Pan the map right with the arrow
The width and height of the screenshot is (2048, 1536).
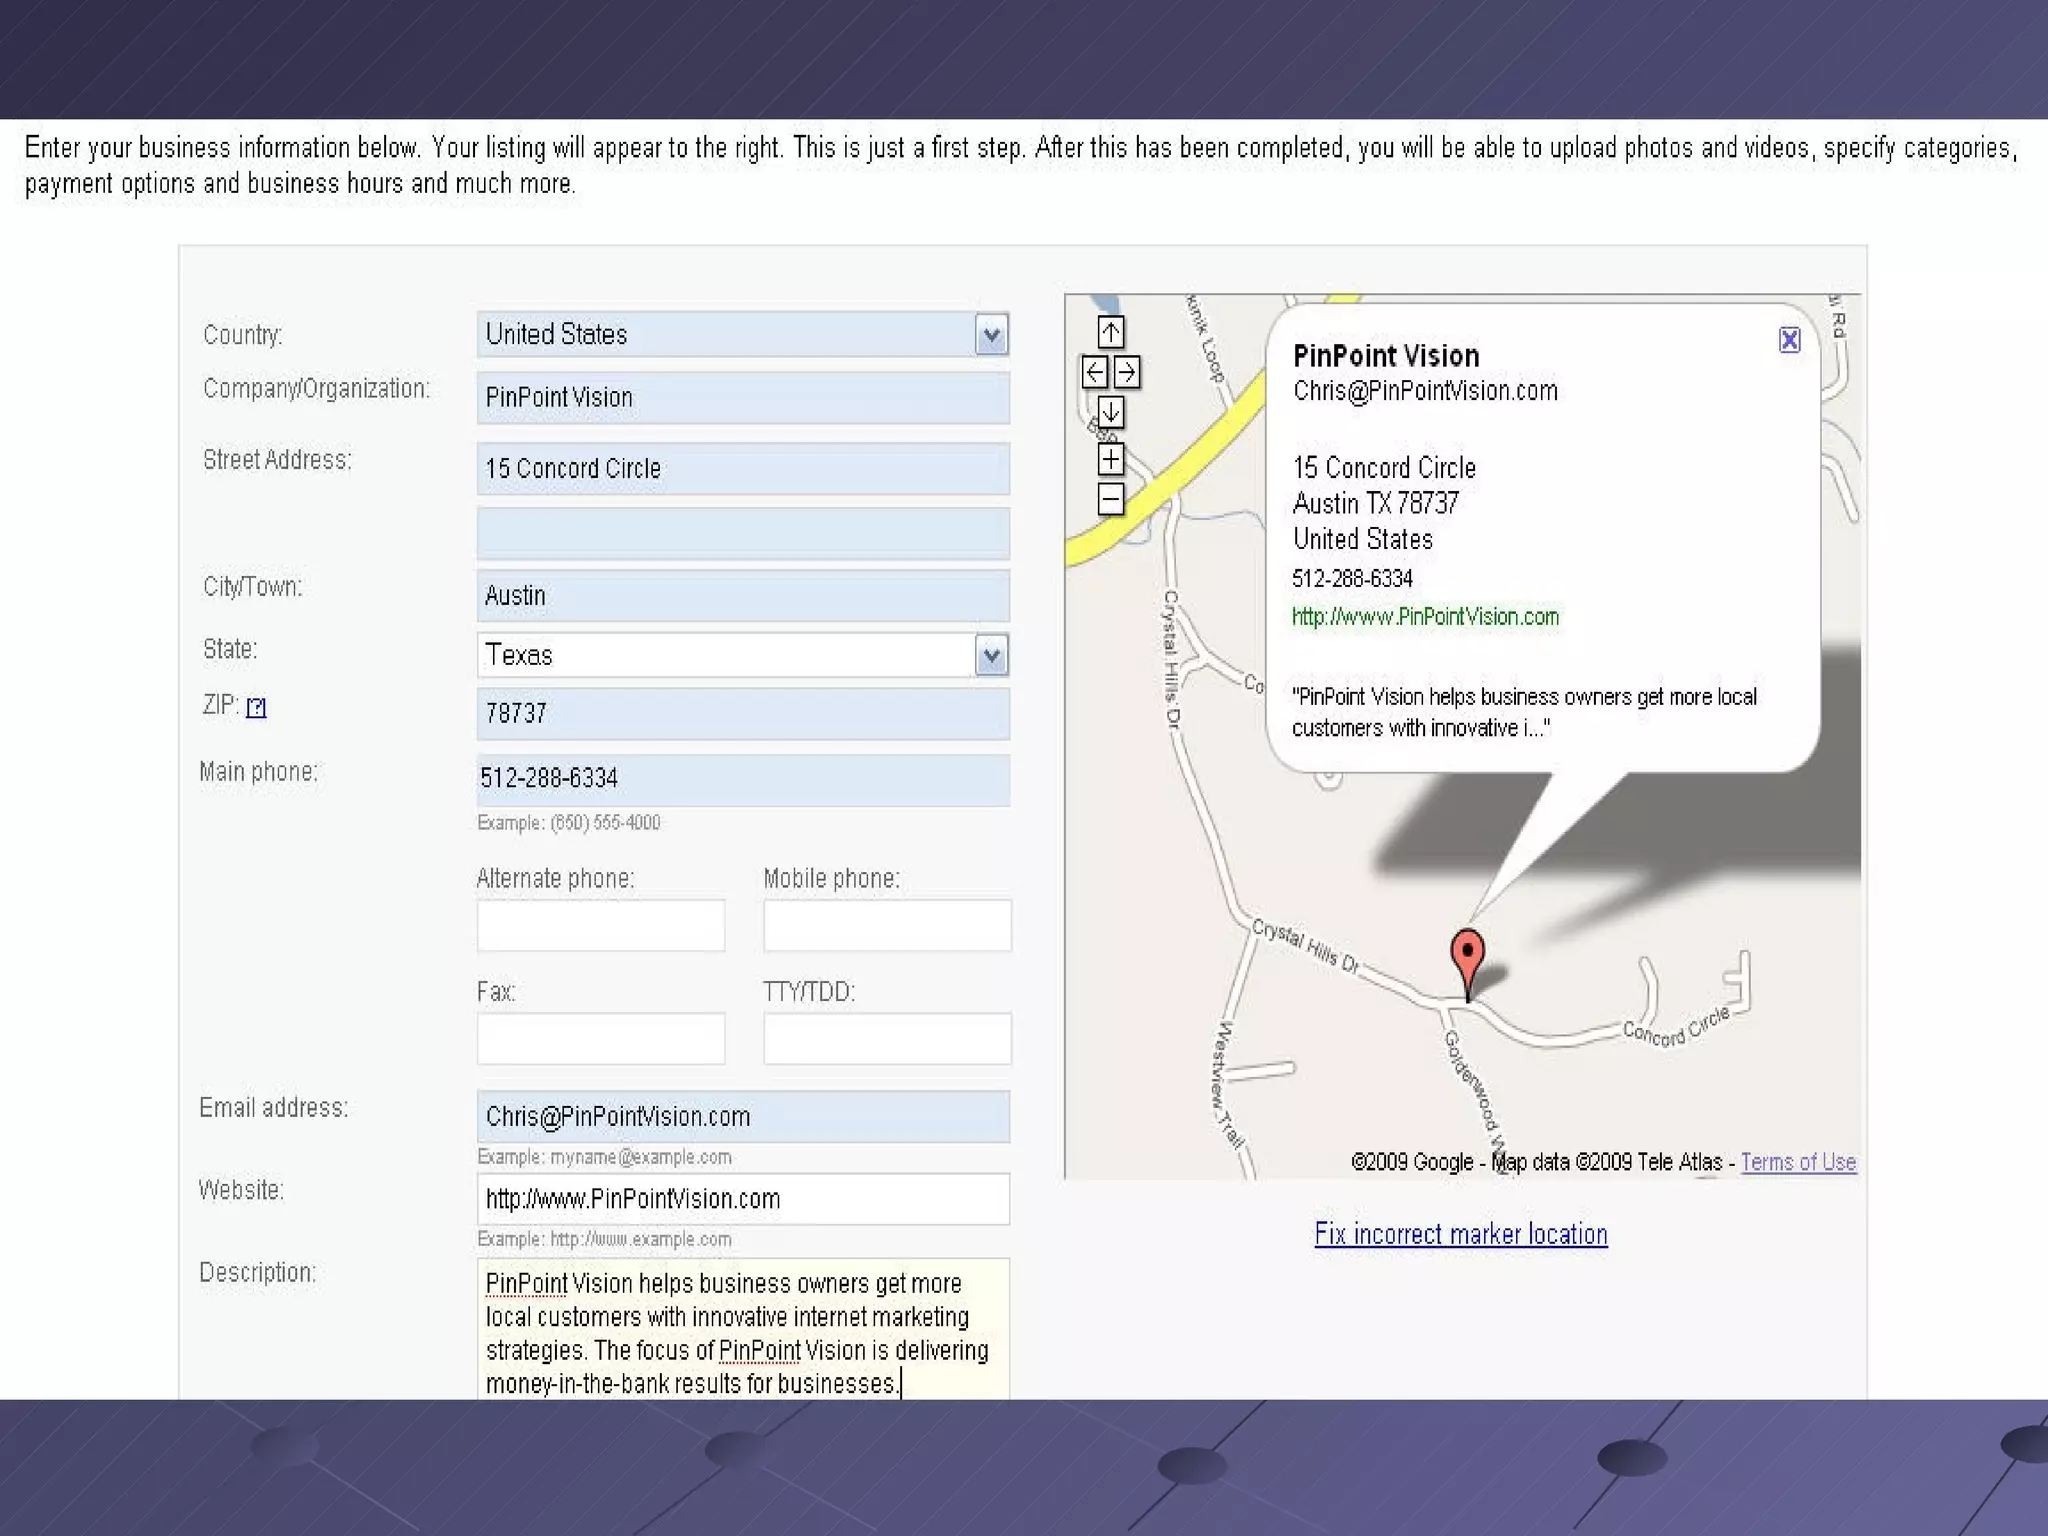point(1127,373)
